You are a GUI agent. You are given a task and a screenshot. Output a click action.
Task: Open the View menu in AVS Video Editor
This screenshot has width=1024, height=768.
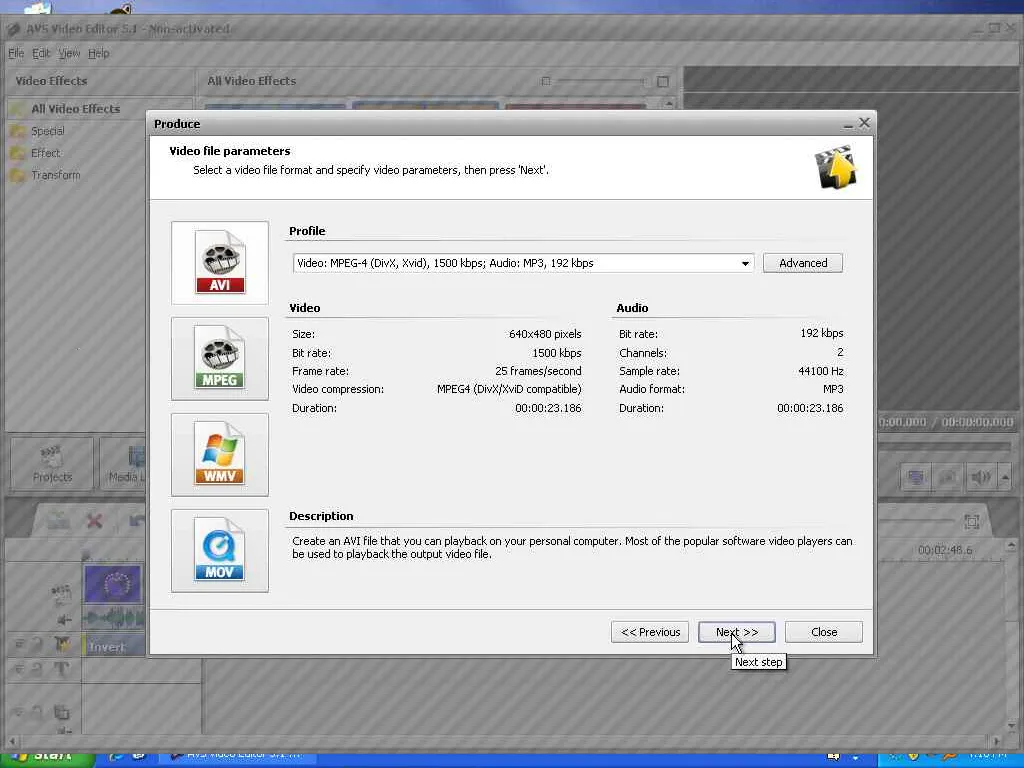69,54
